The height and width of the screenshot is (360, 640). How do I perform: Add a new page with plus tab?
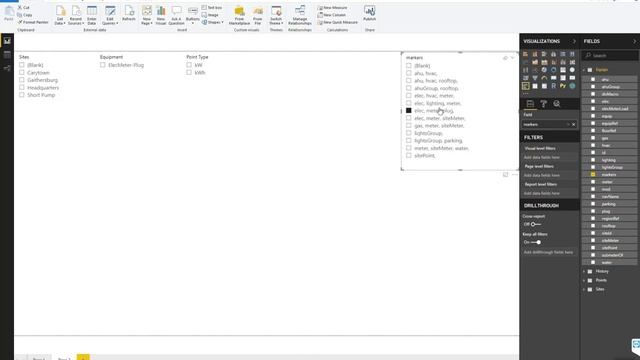[x=83, y=357]
